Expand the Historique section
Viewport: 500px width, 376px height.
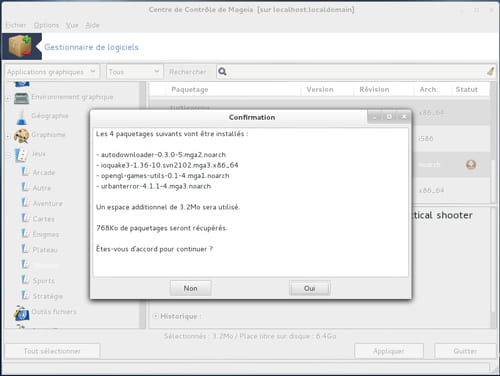pyautogui.click(x=156, y=316)
